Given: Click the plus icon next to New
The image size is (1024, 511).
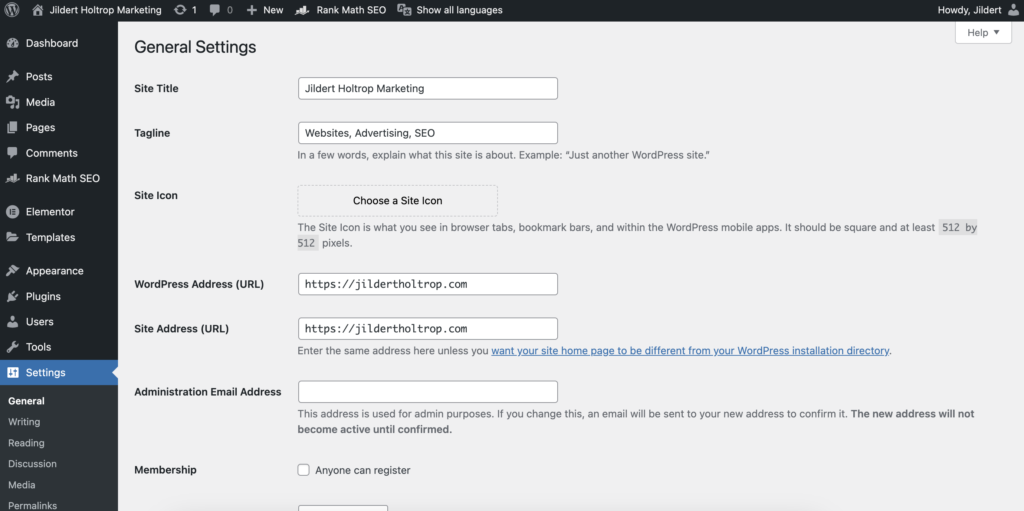Looking at the screenshot, I should coord(252,10).
